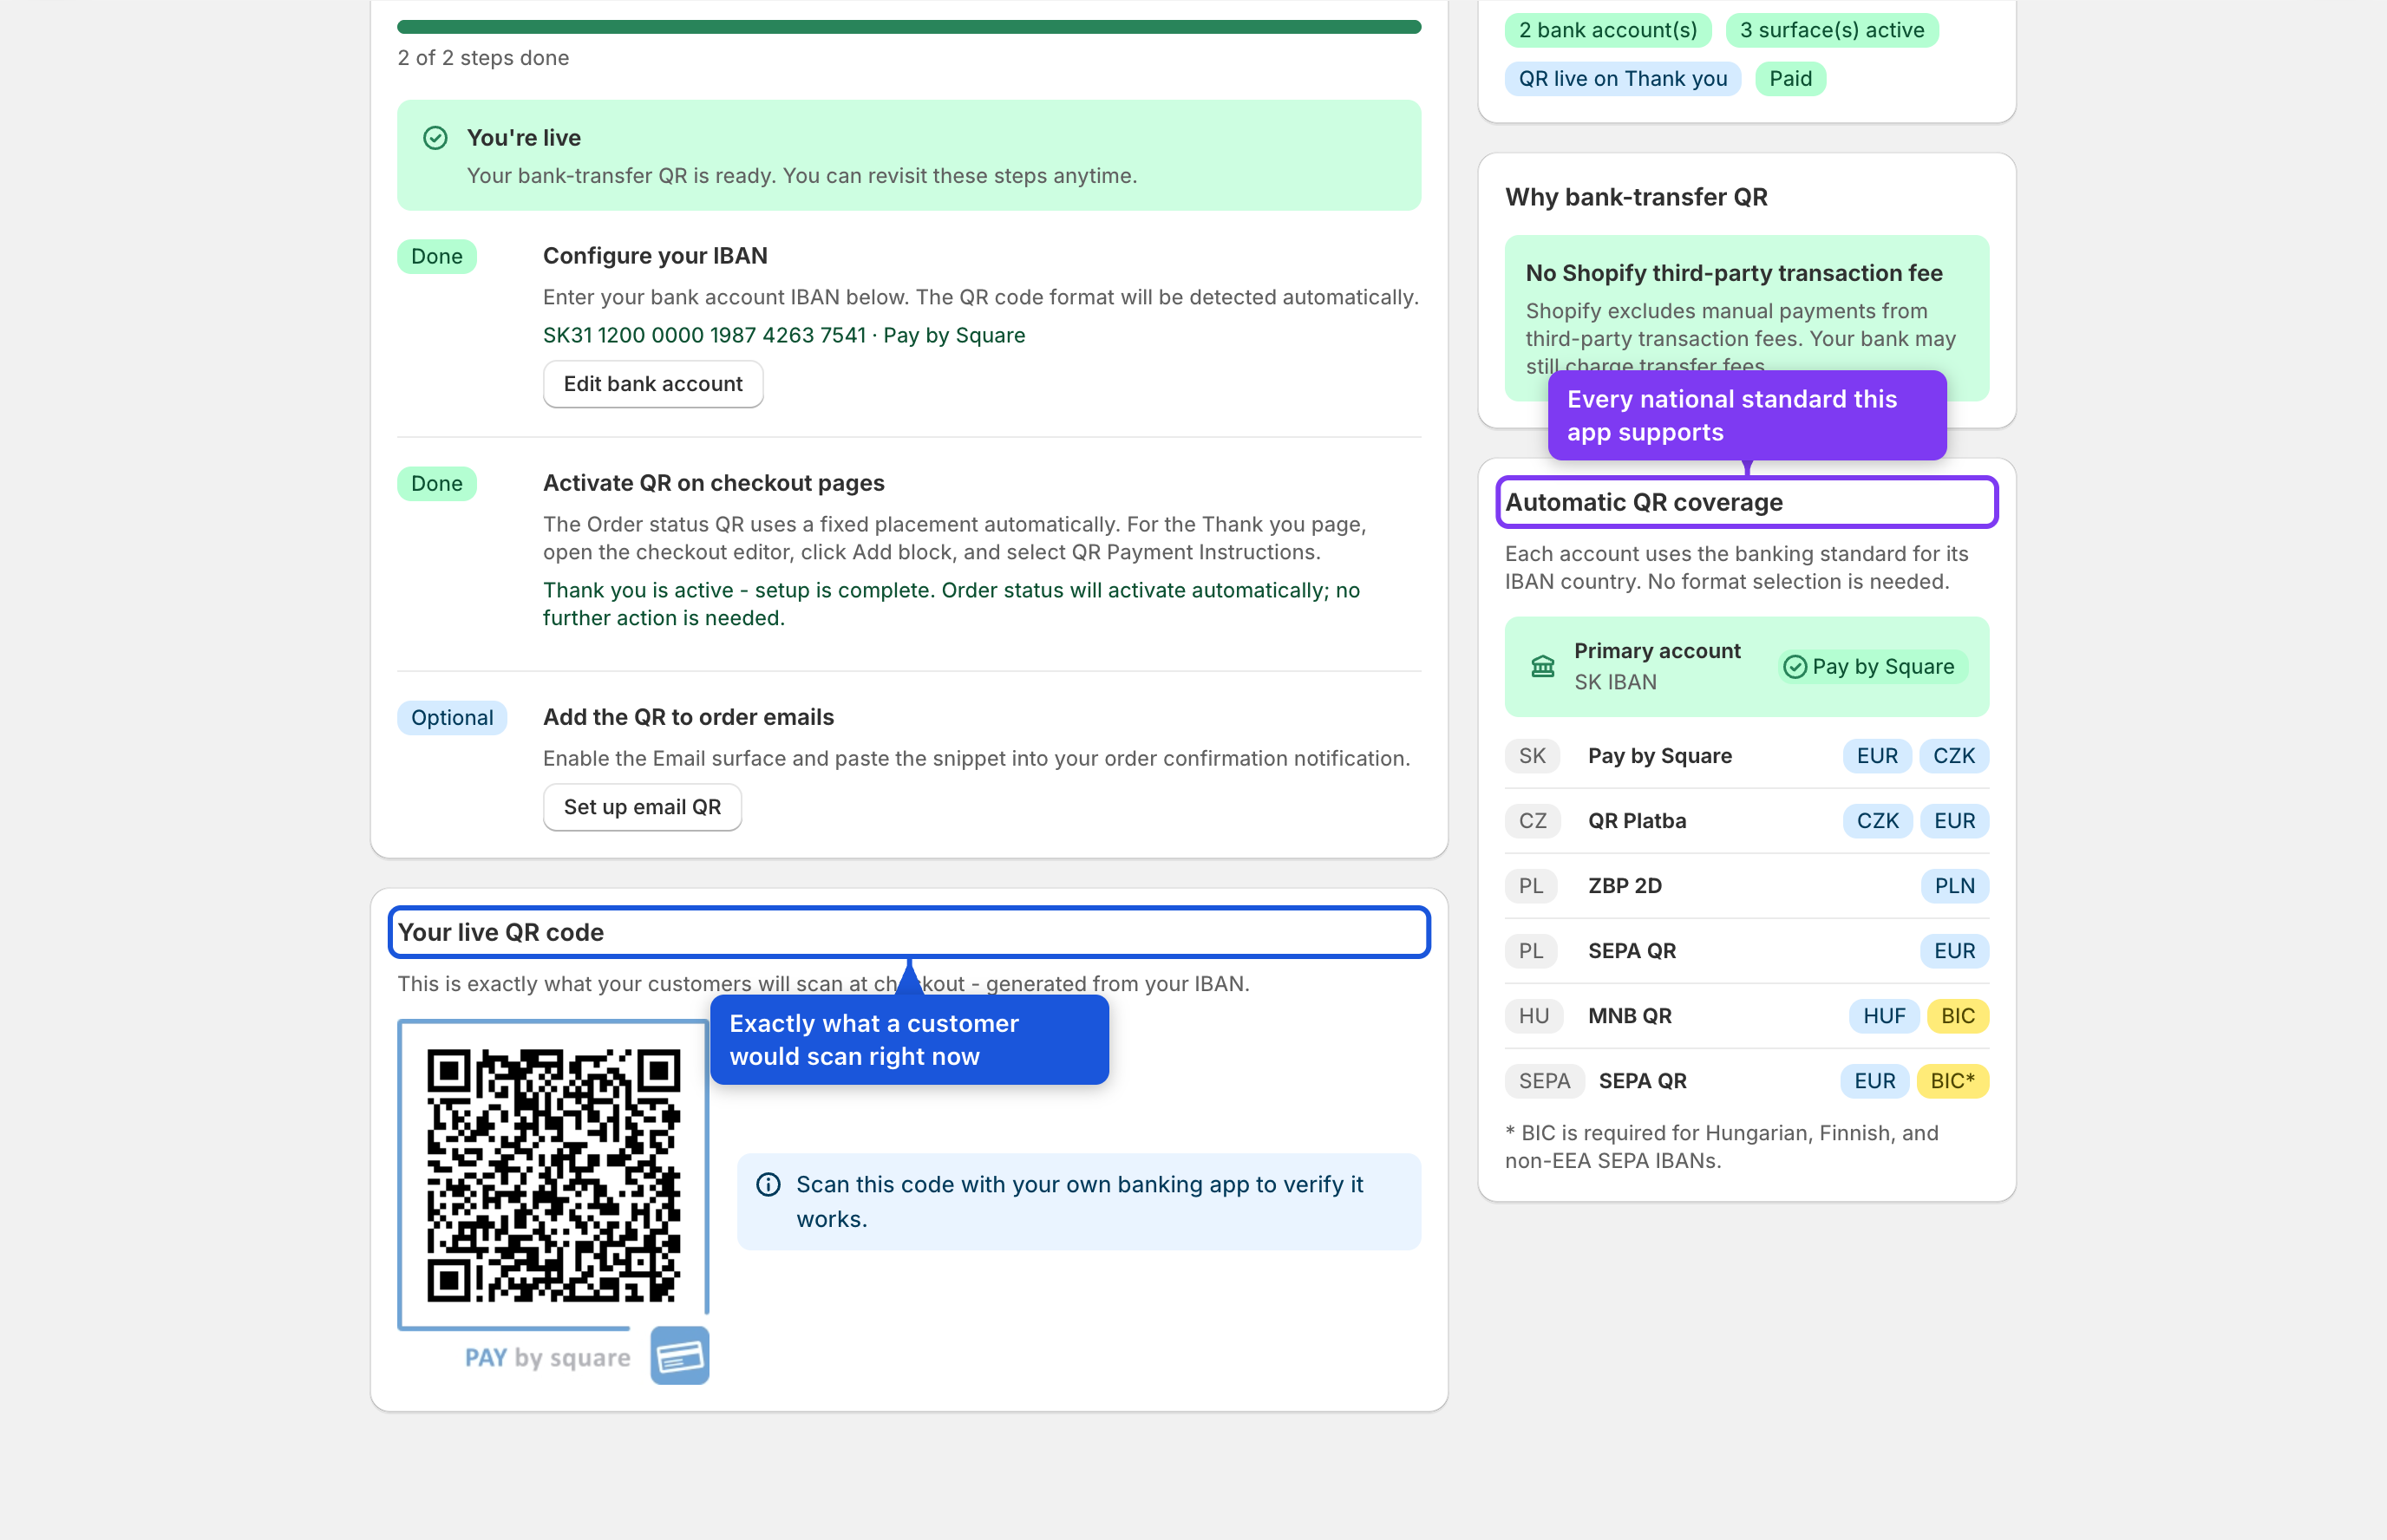Click the BIC requirement footnote text

point(1721,1147)
